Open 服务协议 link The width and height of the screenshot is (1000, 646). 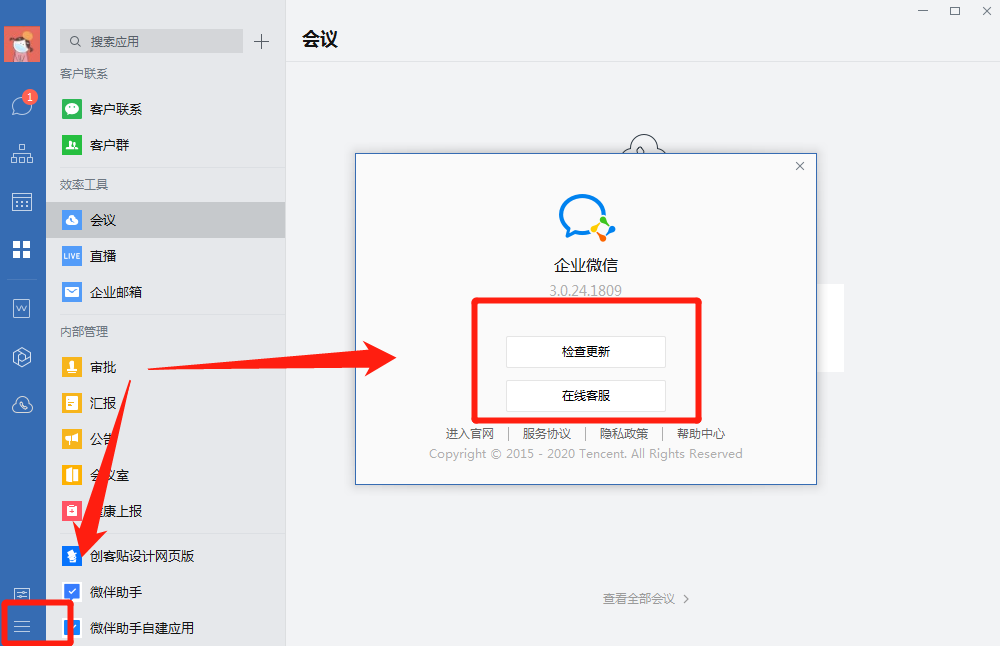tap(547, 434)
